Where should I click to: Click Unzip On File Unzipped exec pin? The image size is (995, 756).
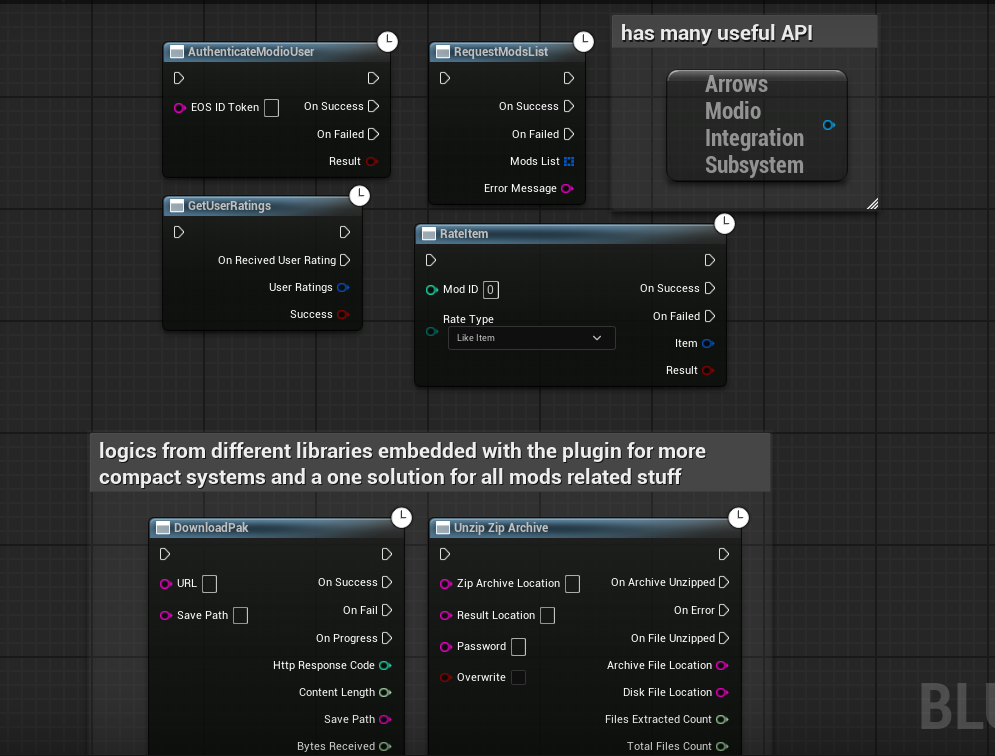pyautogui.click(x=724, y=638)
